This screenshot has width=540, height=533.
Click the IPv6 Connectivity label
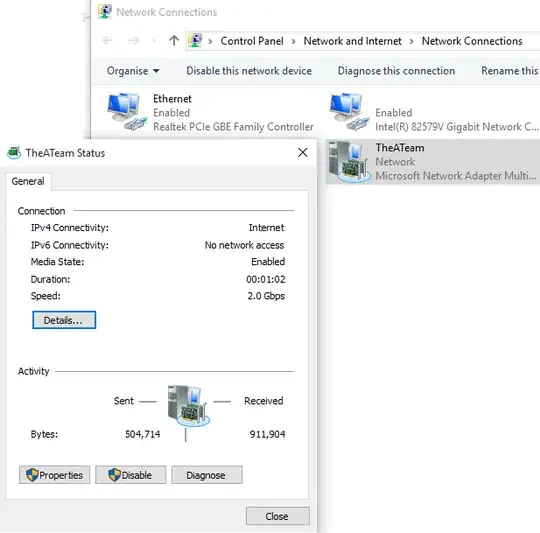[70, 245]
